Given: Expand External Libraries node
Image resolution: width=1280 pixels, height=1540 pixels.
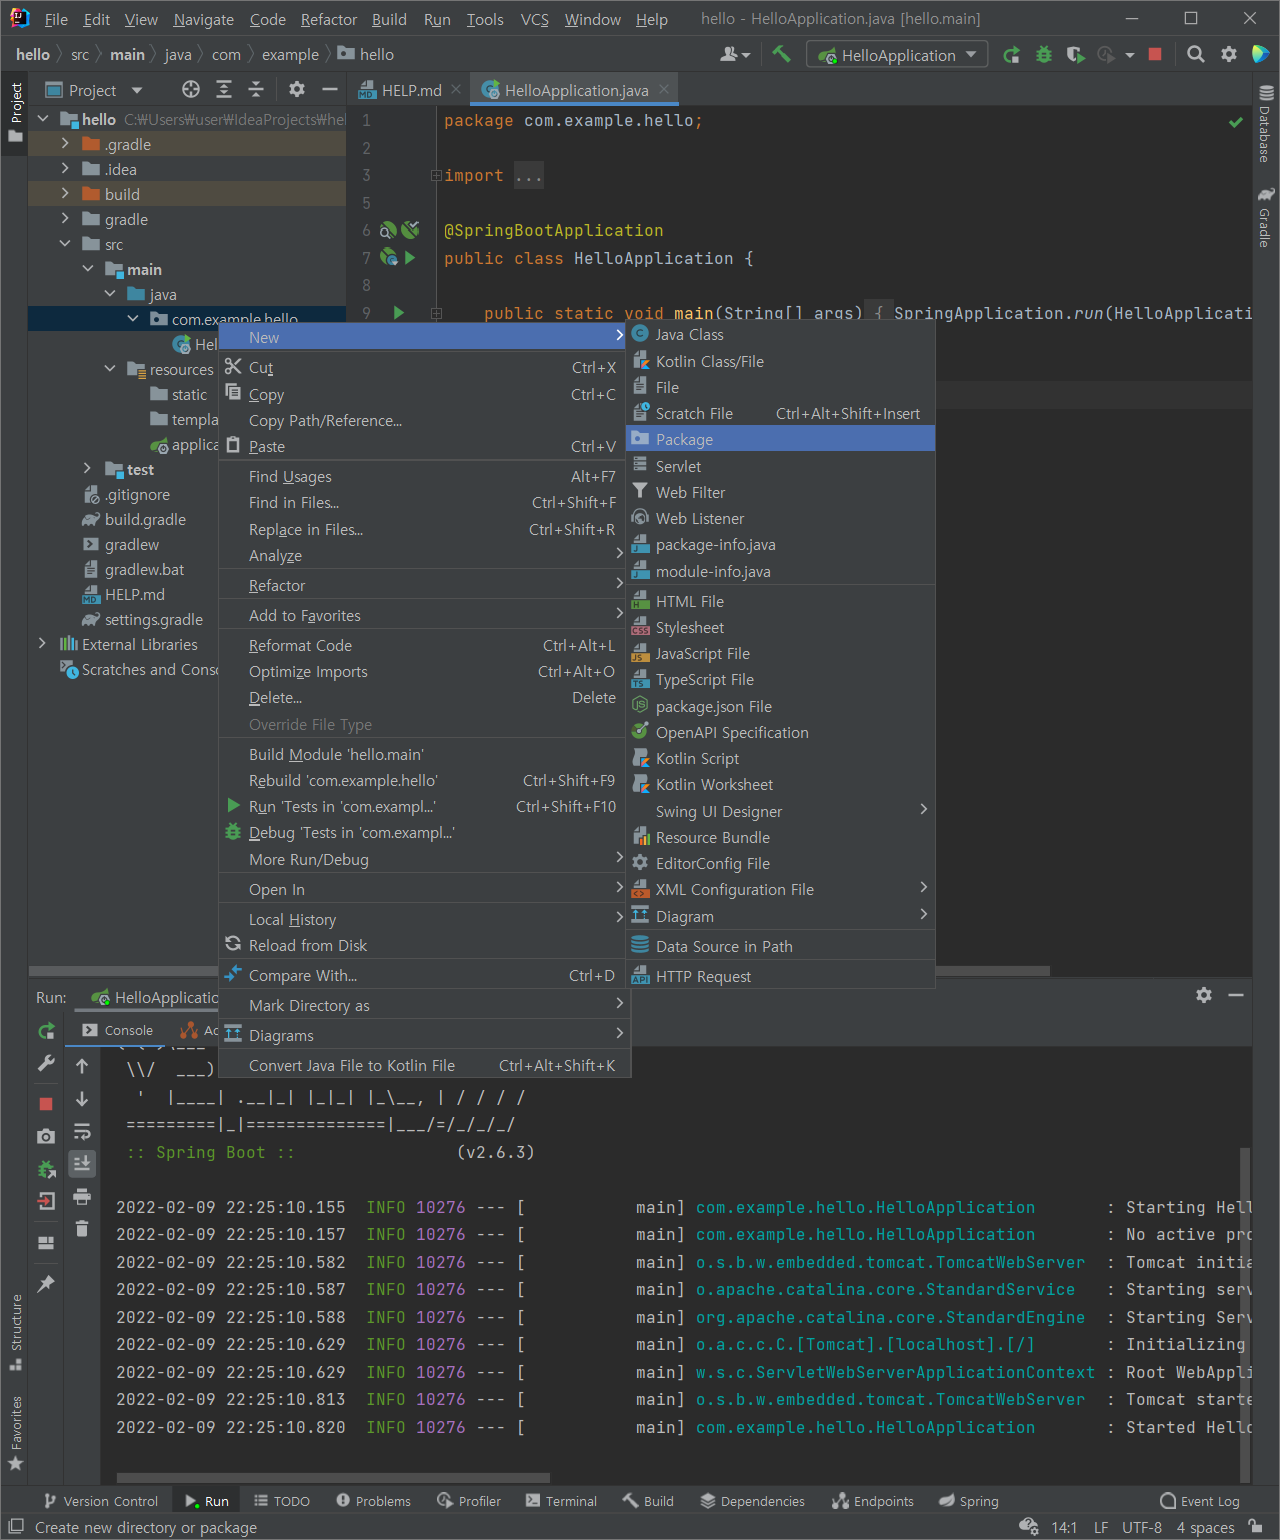Looking at the screenshot, I should pos(42,644).
